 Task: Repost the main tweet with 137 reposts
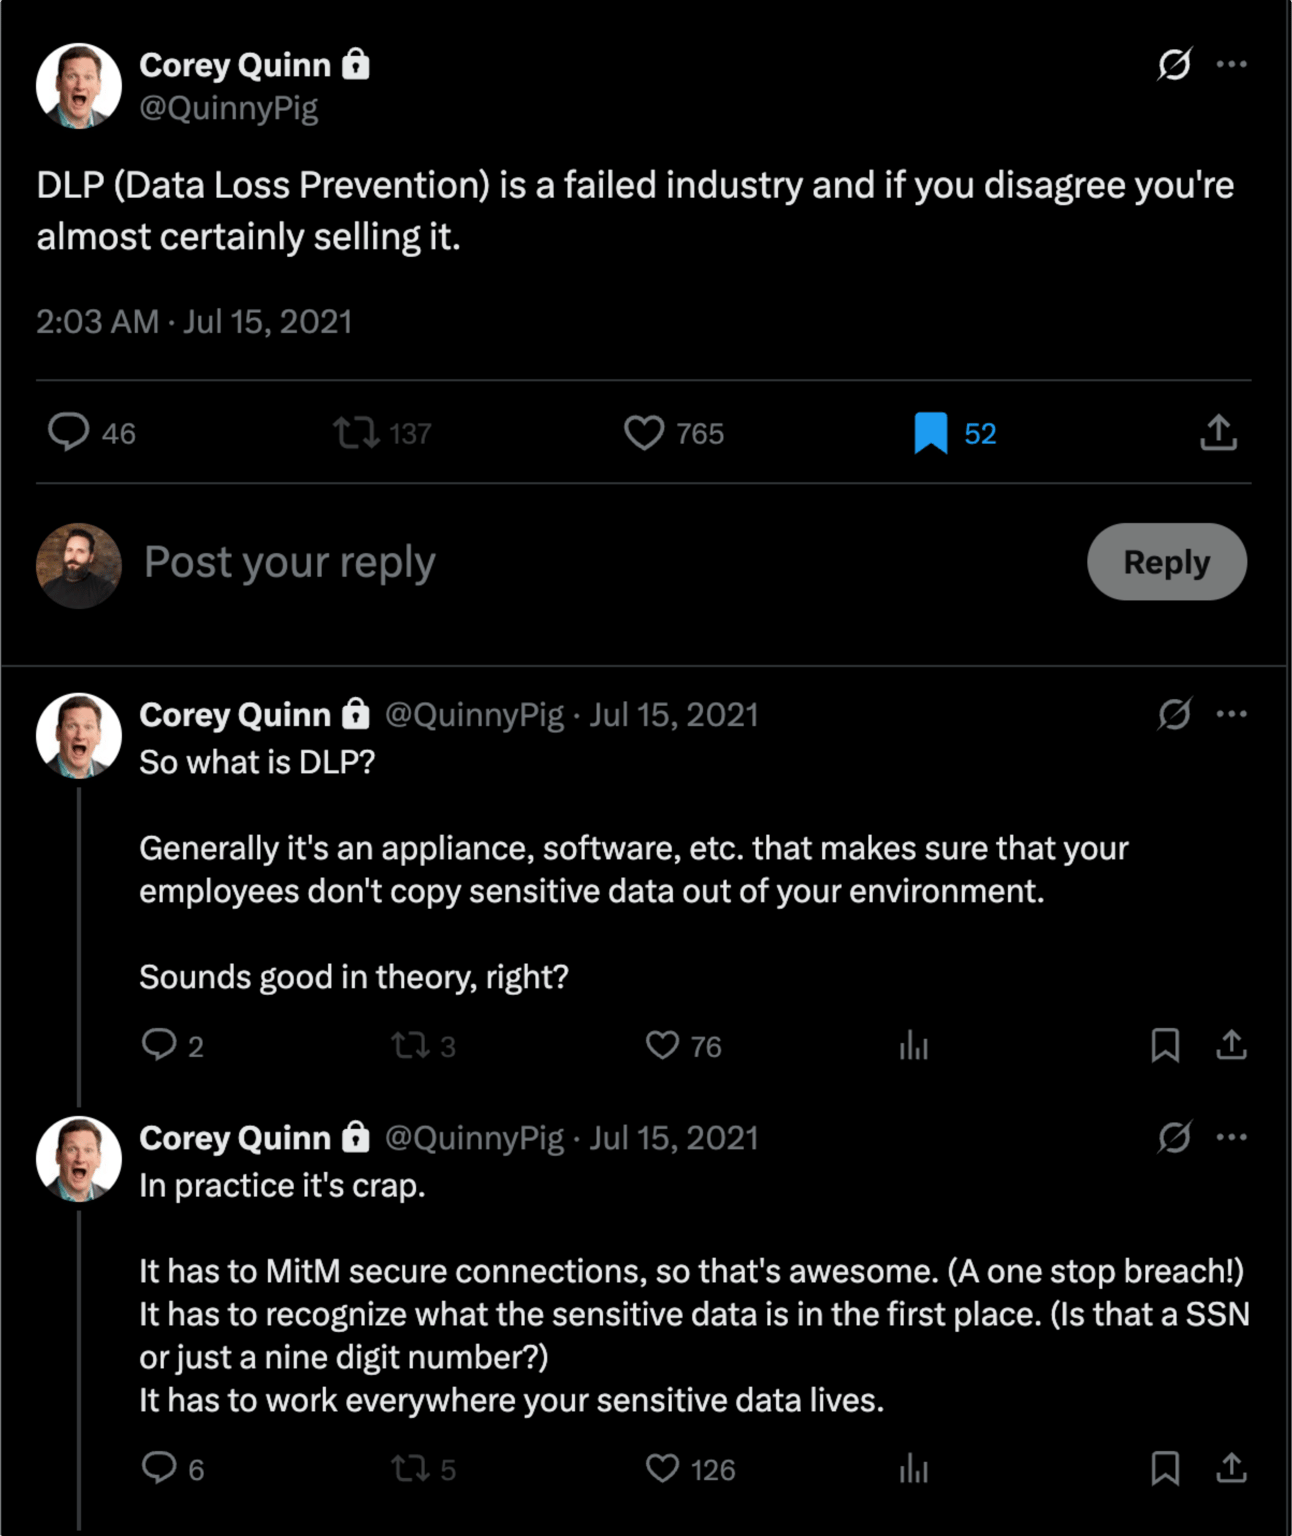pyautogui.click(x=356, y=433)
